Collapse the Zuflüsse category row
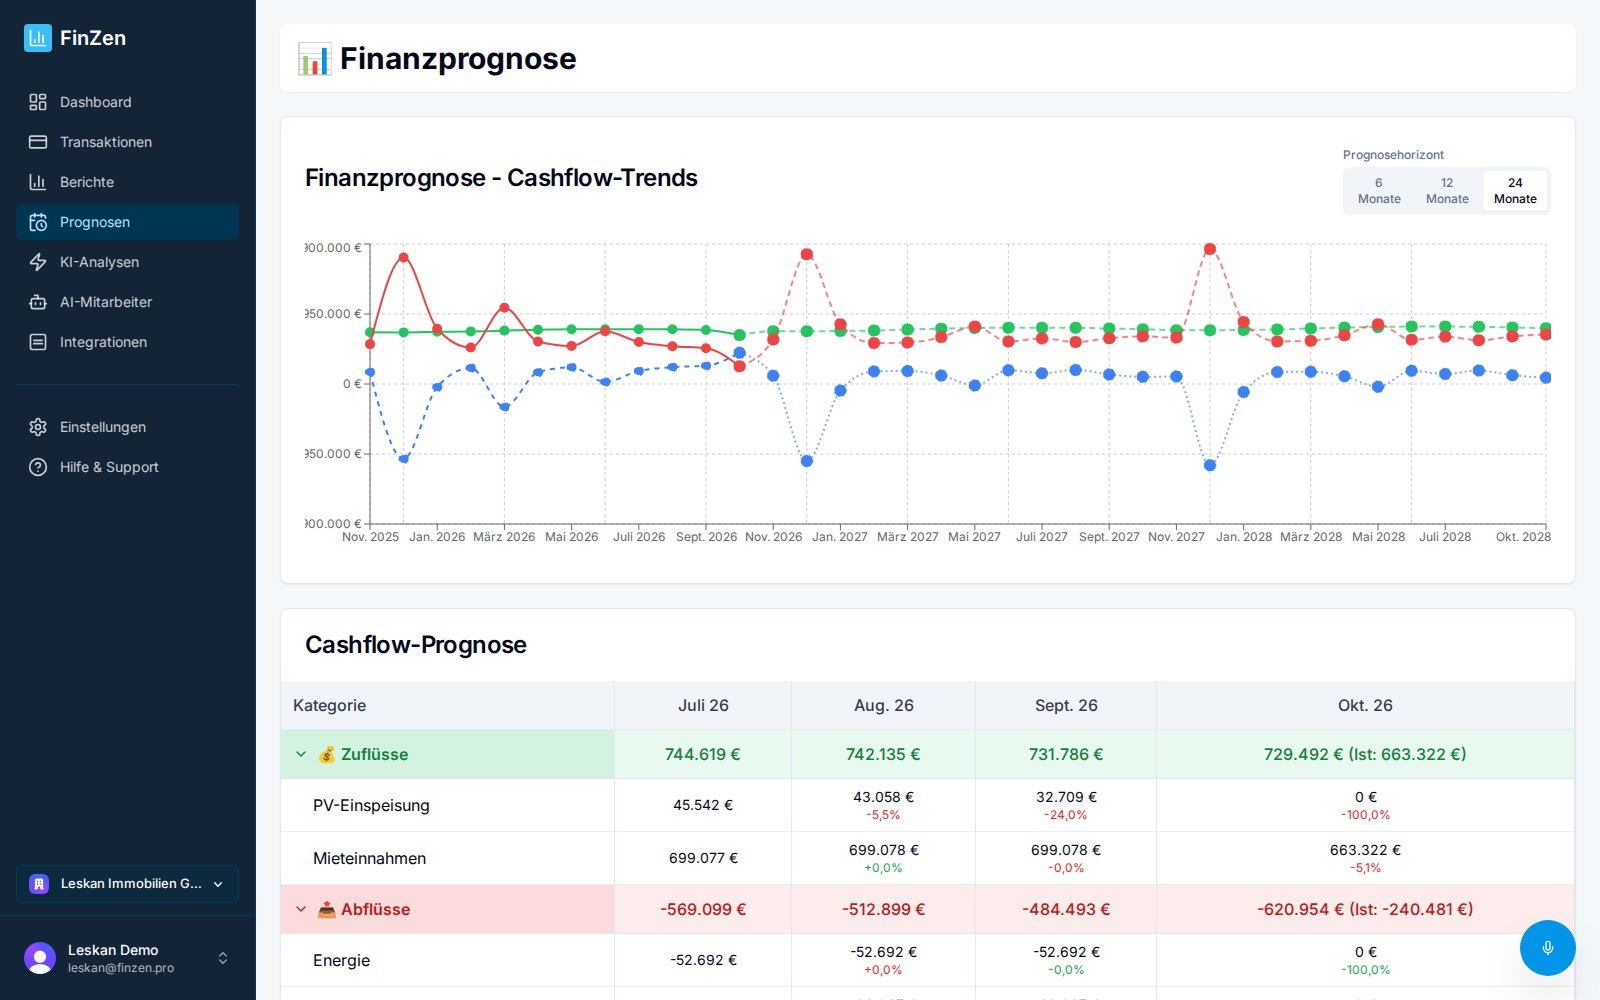Screen dimensions: 1600x1000 click(x=301, y=754)
